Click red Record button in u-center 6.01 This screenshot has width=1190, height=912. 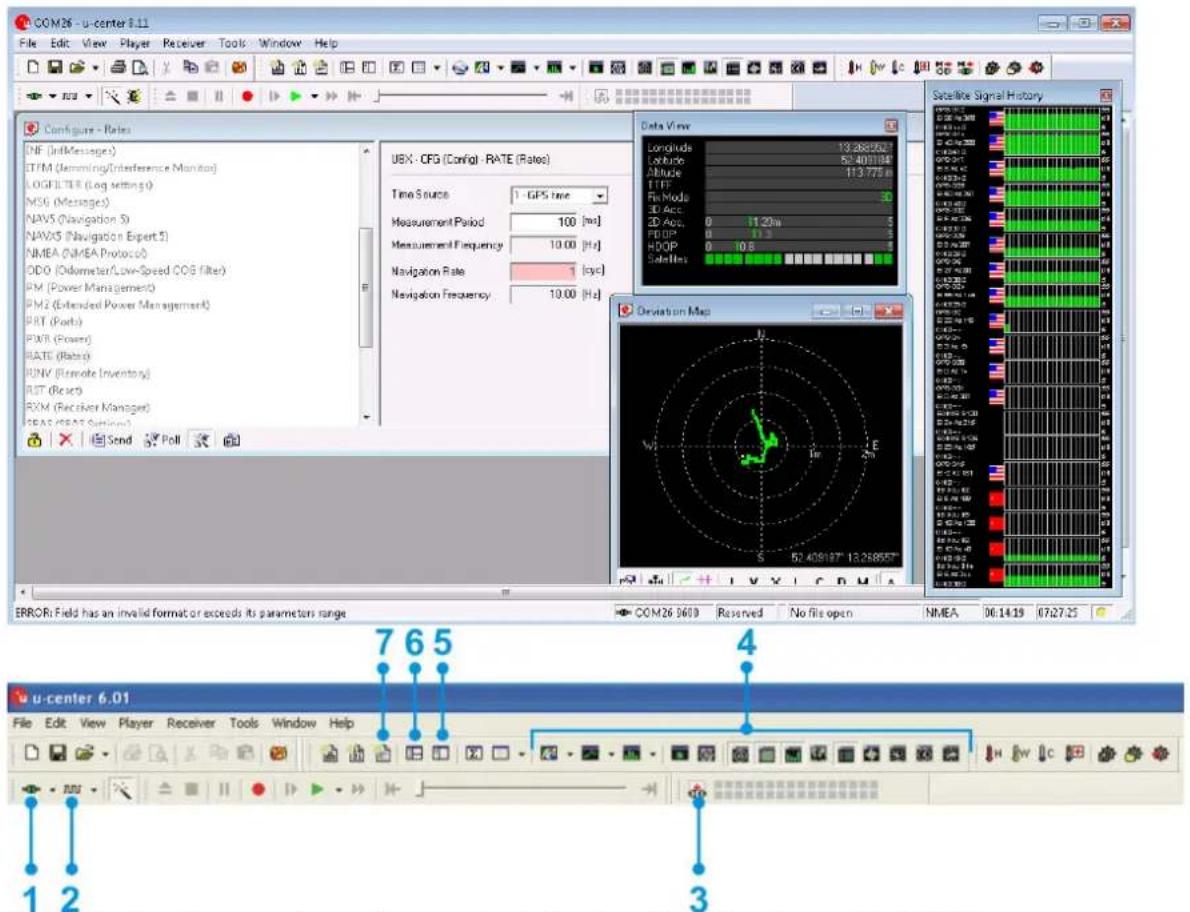pos(258,789)
